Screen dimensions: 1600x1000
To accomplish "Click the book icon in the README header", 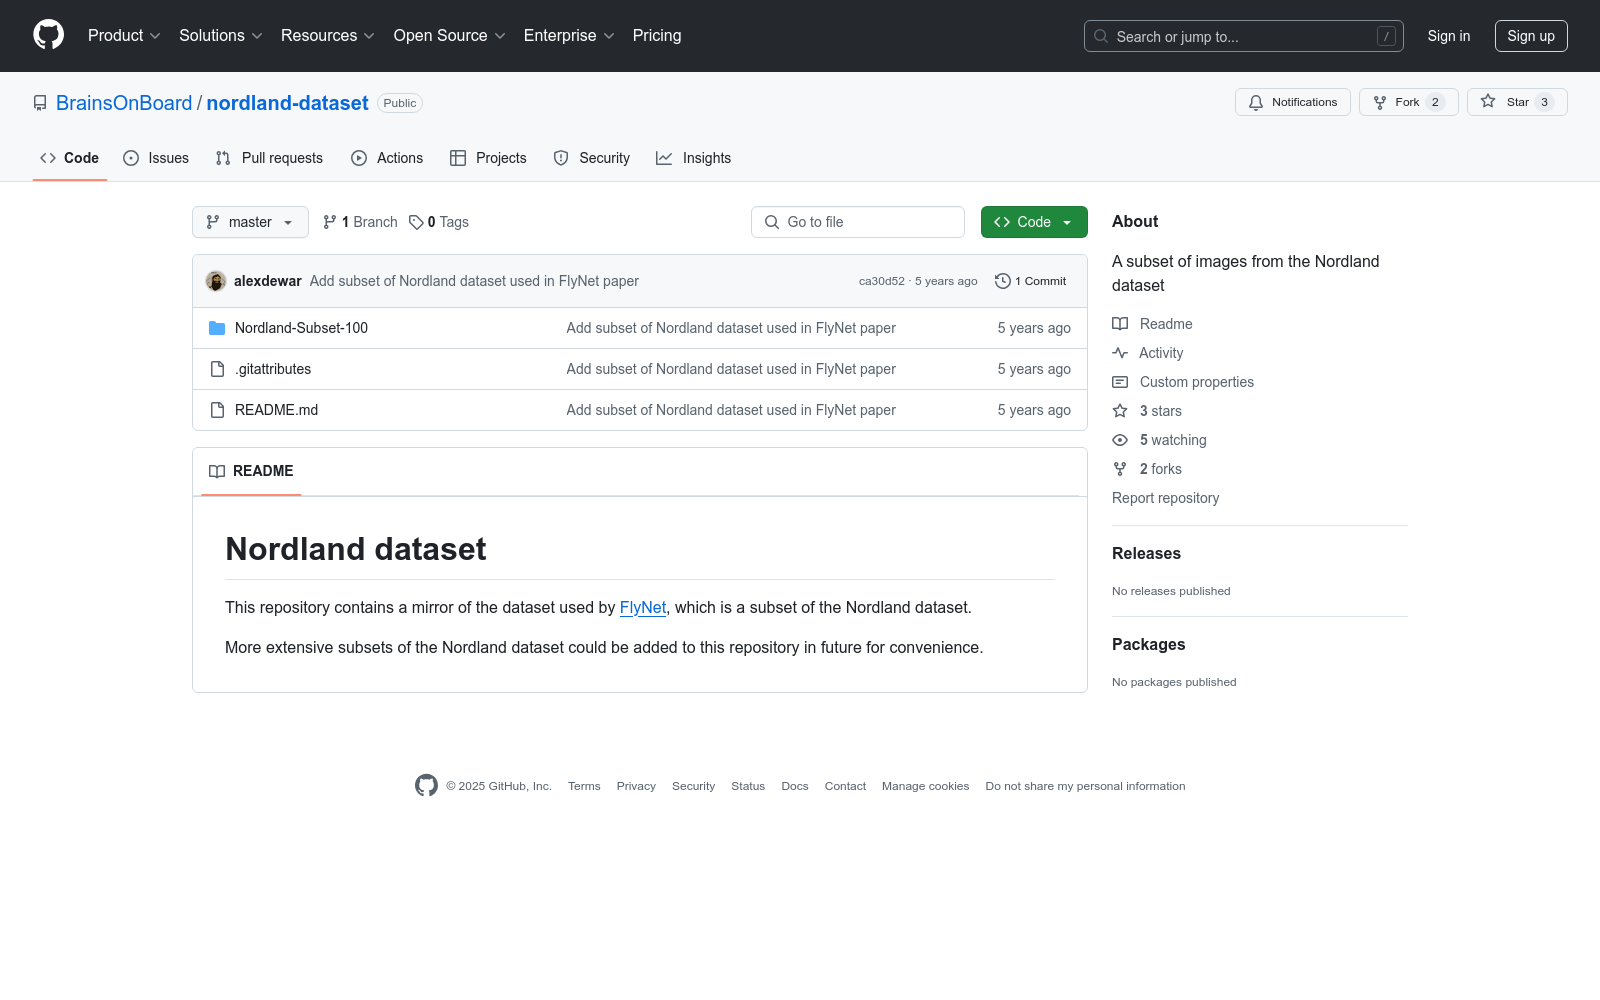I will [x=217, y=471].
